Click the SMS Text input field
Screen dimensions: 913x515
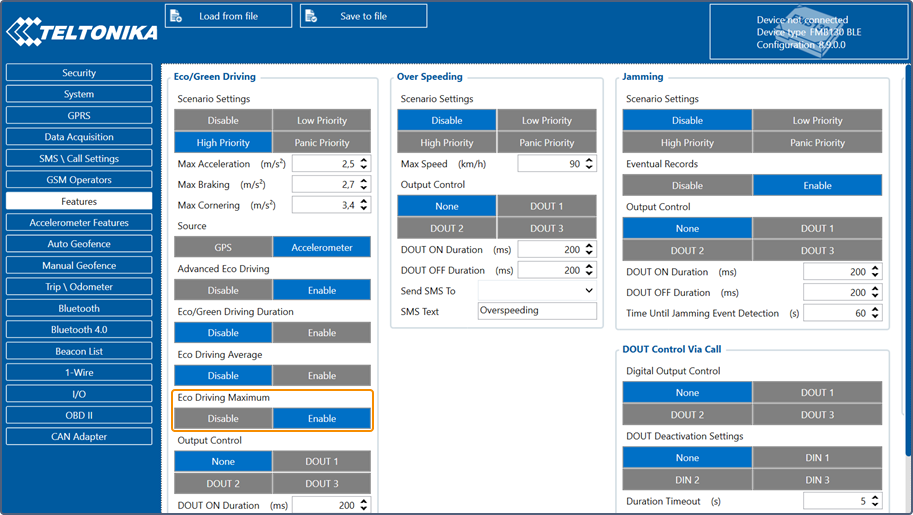coord(536,311)
